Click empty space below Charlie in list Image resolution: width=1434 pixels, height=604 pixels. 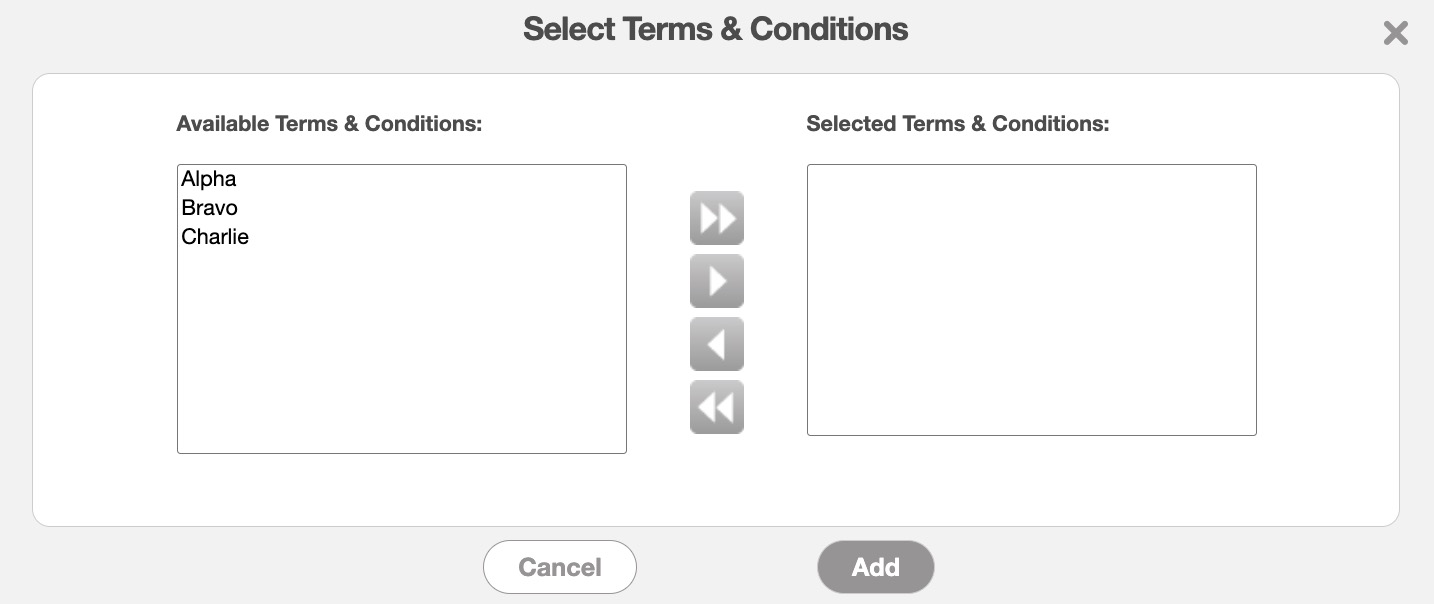(401, 350)
